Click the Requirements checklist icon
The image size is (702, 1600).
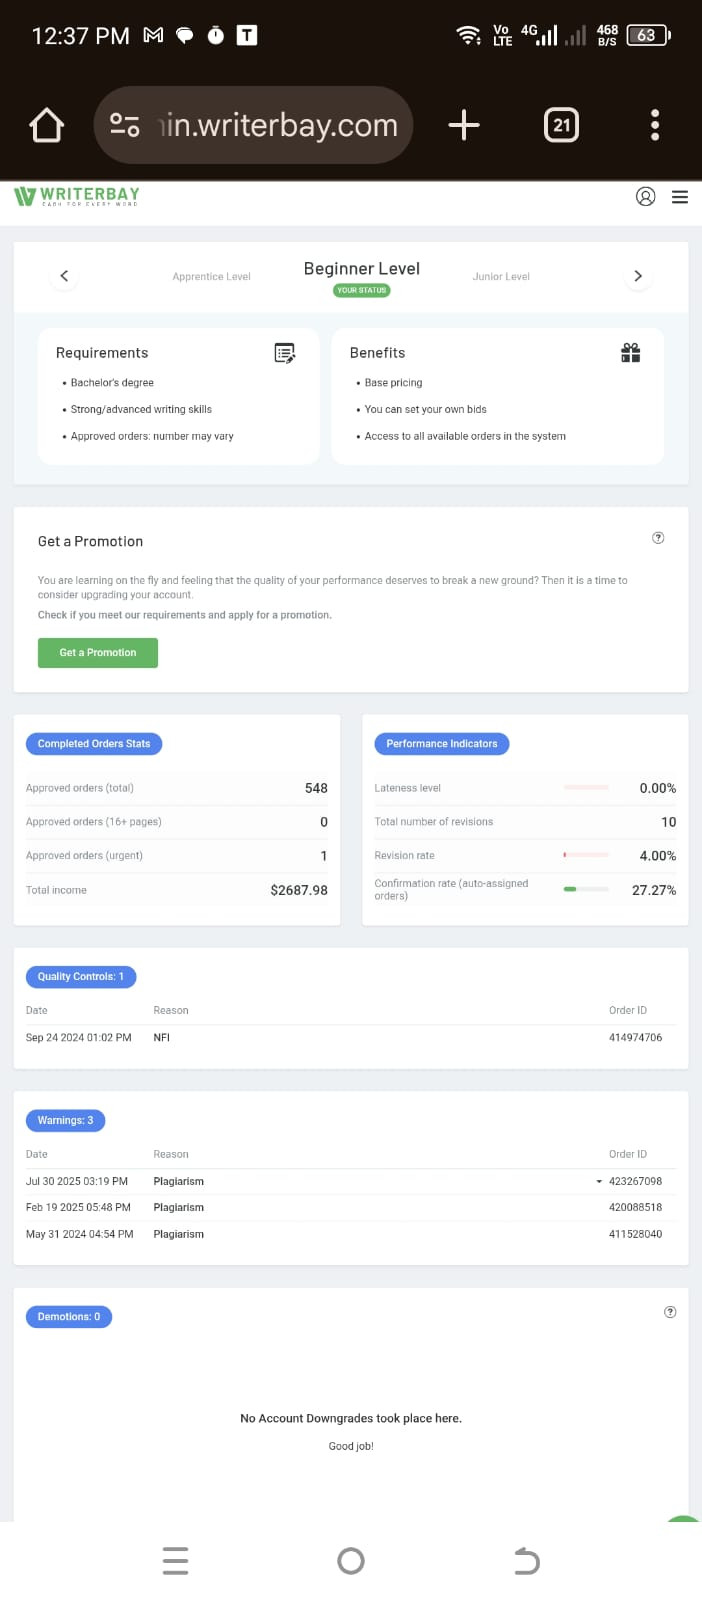(x=285, y=353)
